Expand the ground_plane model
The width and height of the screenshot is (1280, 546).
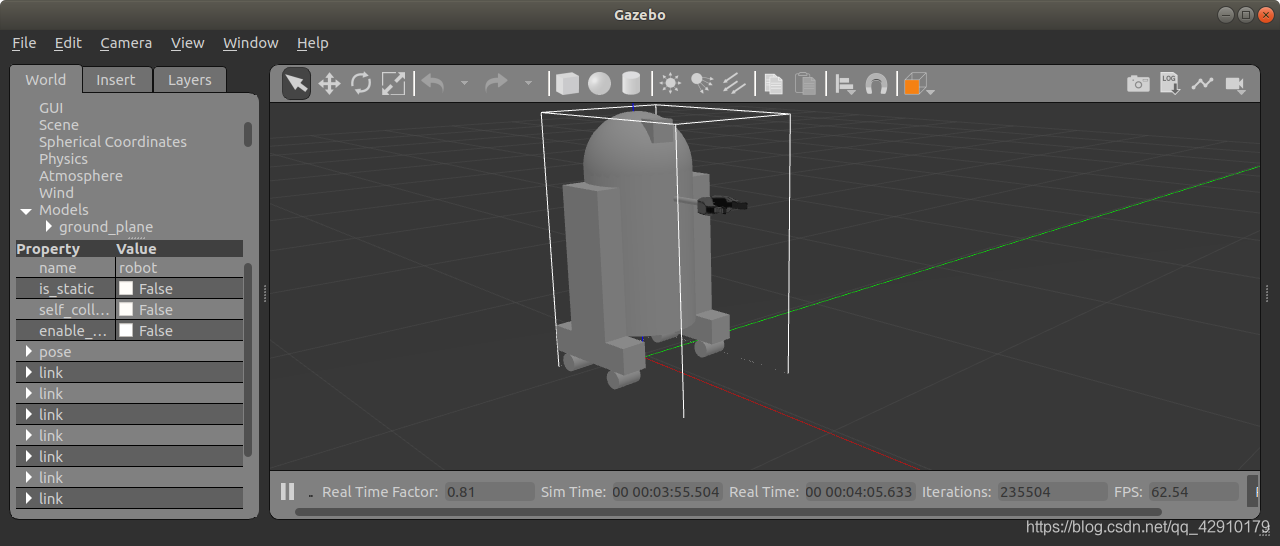click(x=49, y=227)
